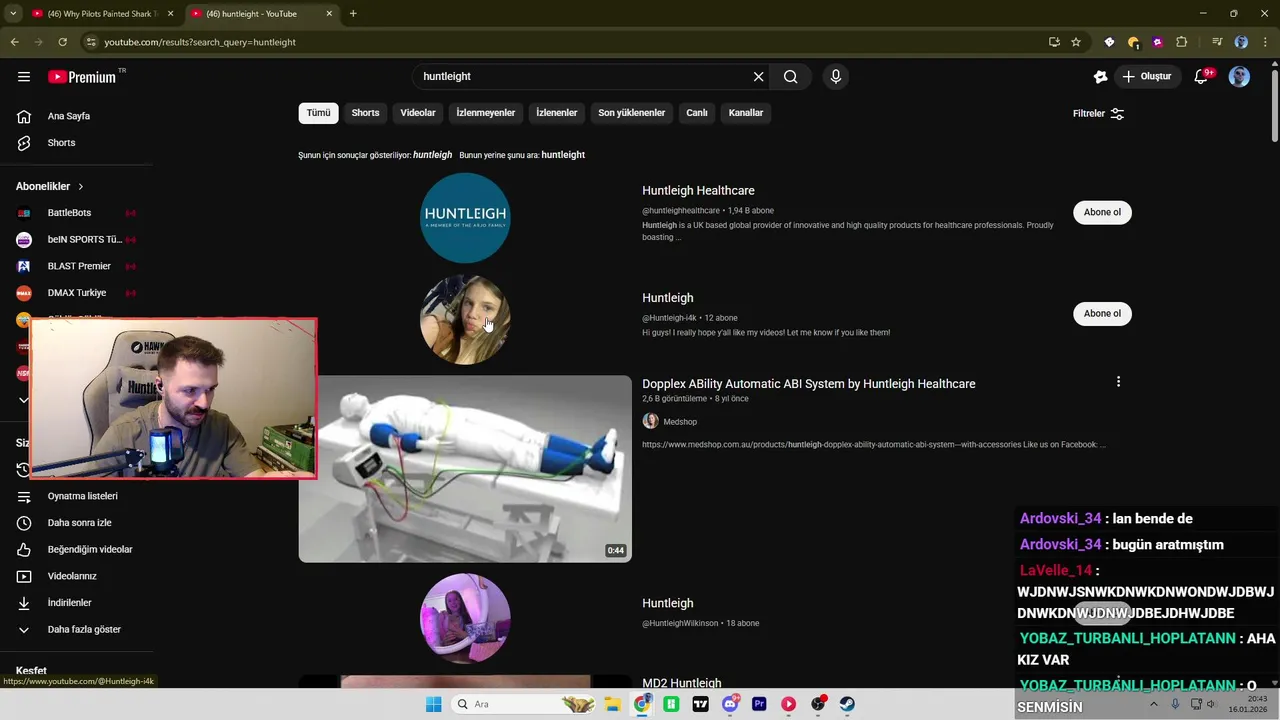Image resolution: width=1280 pixels, height=720 pixels.
Task: Open a new Chrome tab
Action: (x=353, y=14)
